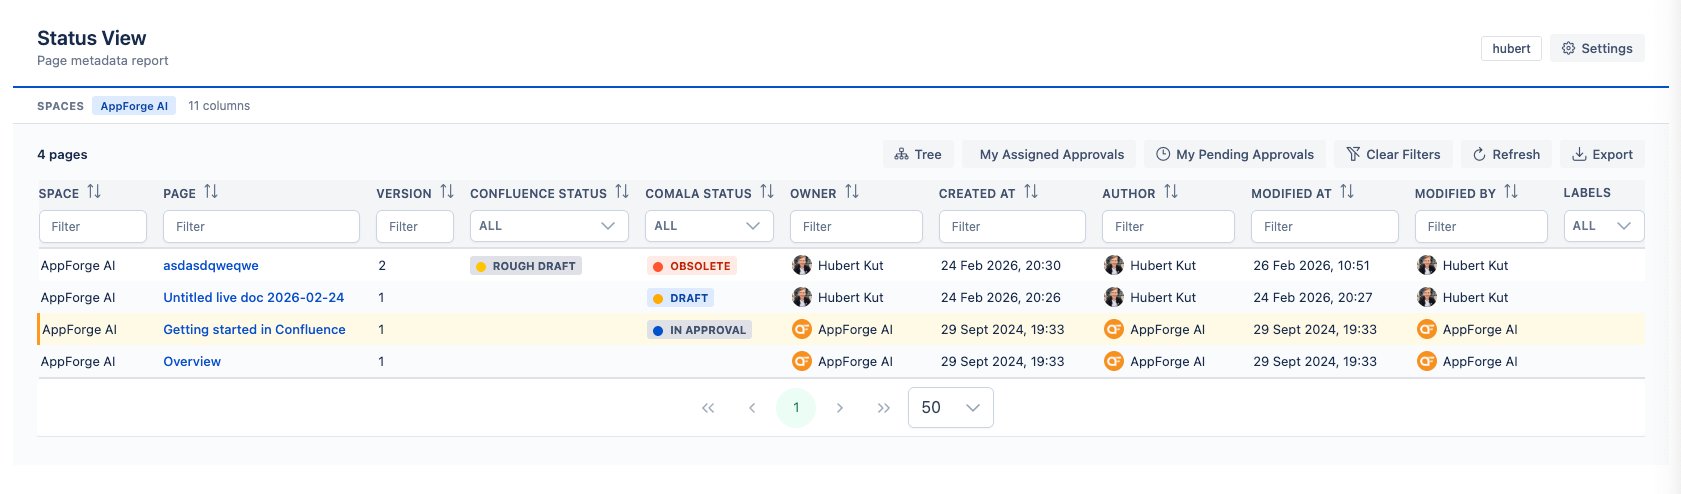Sort by Created At column arrows
The image size is (1681, 494).
pyautogui.click(x=1031, y=192)
